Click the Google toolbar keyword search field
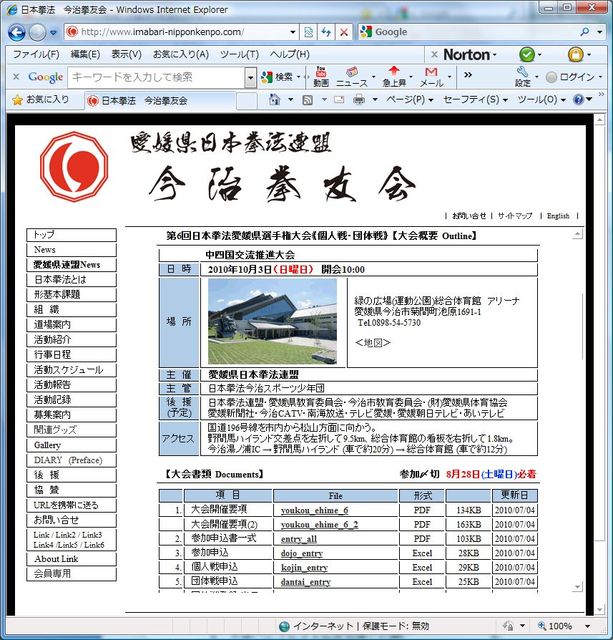The height and width of the screenshot is (640, 613). pos(155,77)
